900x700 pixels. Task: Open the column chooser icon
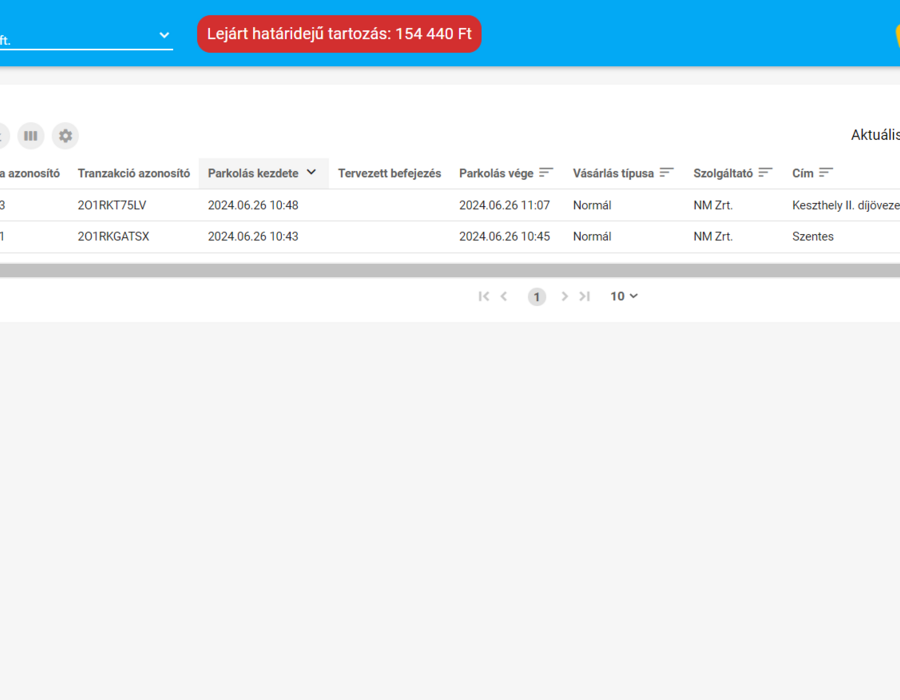(x=30, y=136)
